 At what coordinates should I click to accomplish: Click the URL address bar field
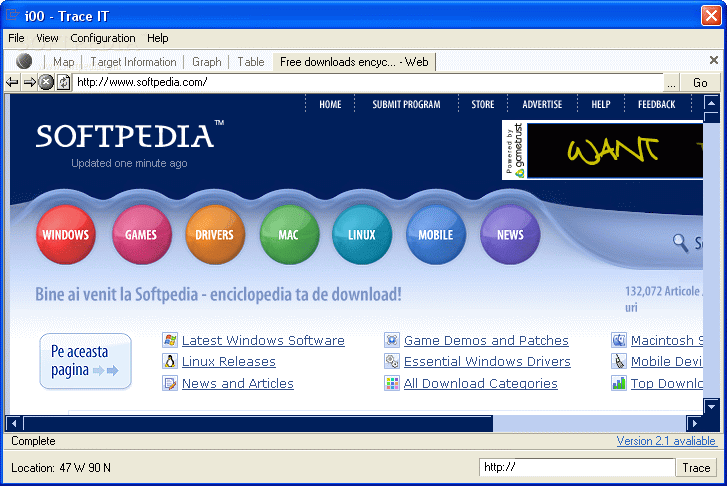coord(369,83)
